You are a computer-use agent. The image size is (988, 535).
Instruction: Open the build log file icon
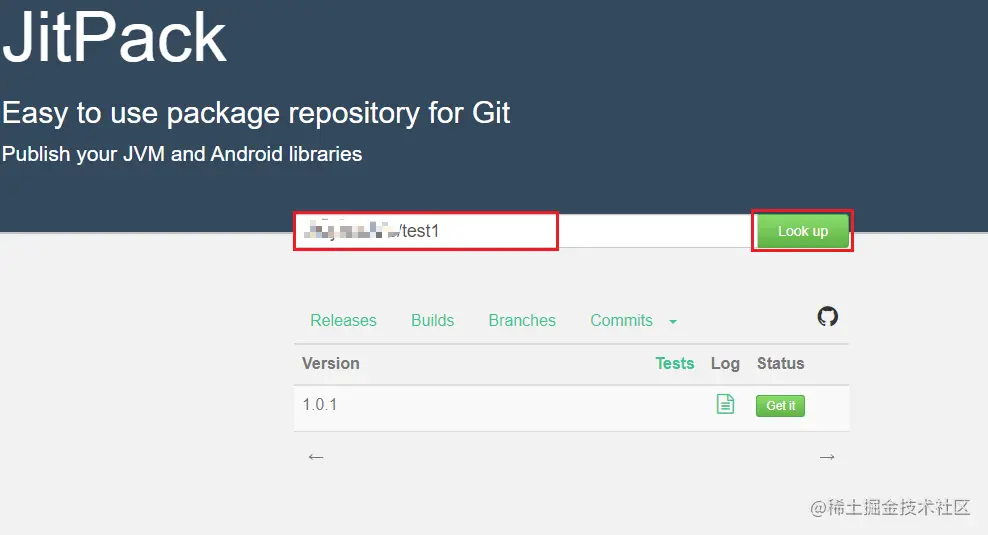point(725,405)
